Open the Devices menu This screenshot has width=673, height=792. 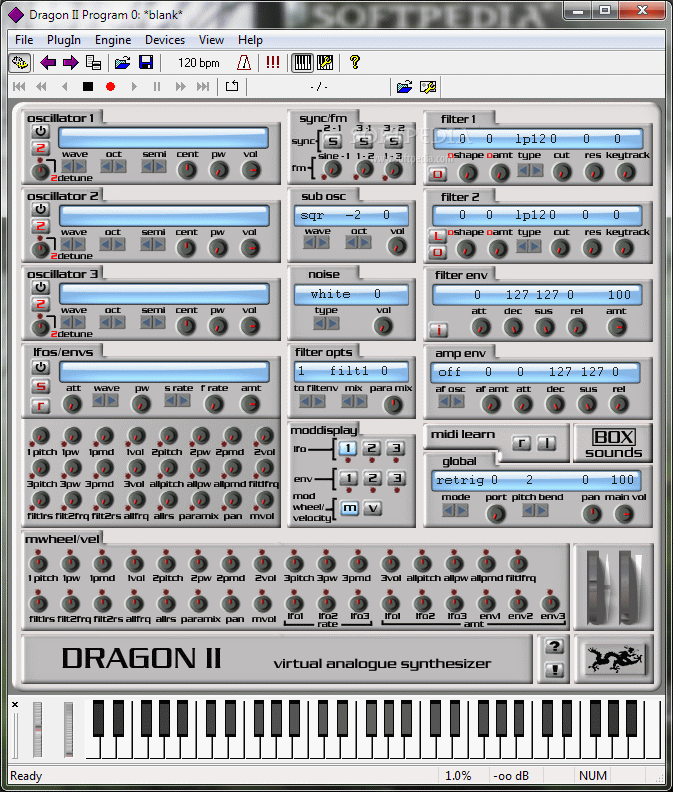point(165,40)
